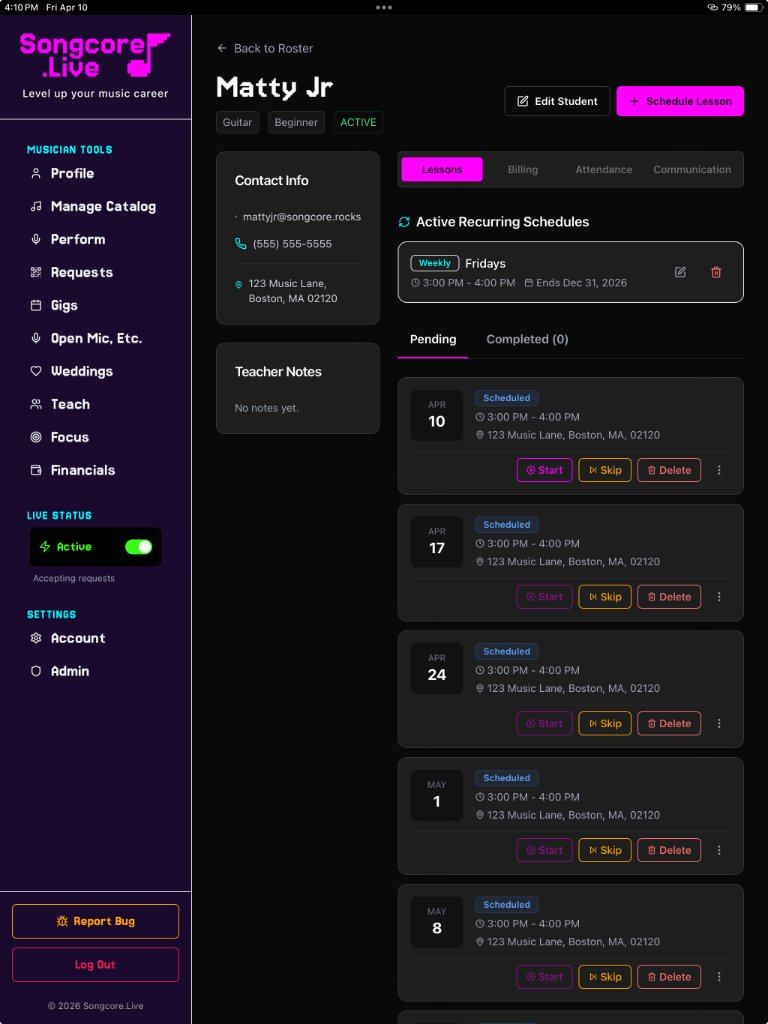Open Weddings heart icon

[x=36, y=371]
